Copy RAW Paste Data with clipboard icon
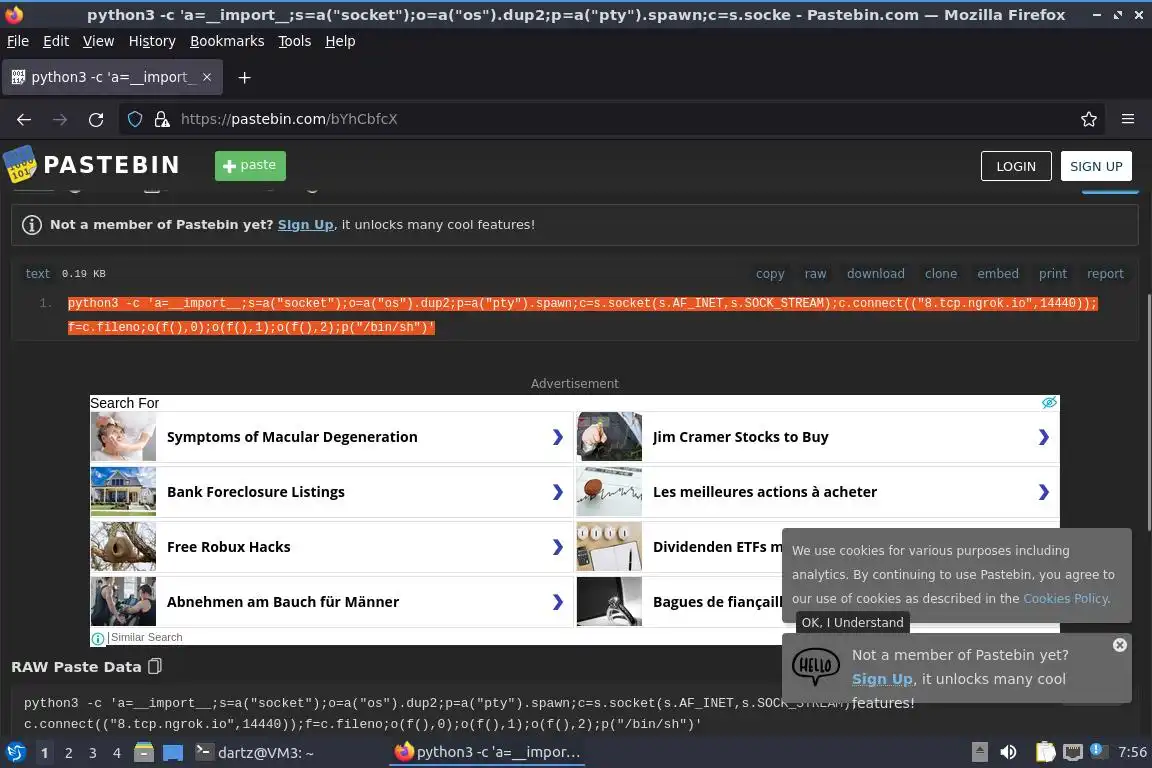The height and width of the screenshot is (768, 1152). pos(155,666)
